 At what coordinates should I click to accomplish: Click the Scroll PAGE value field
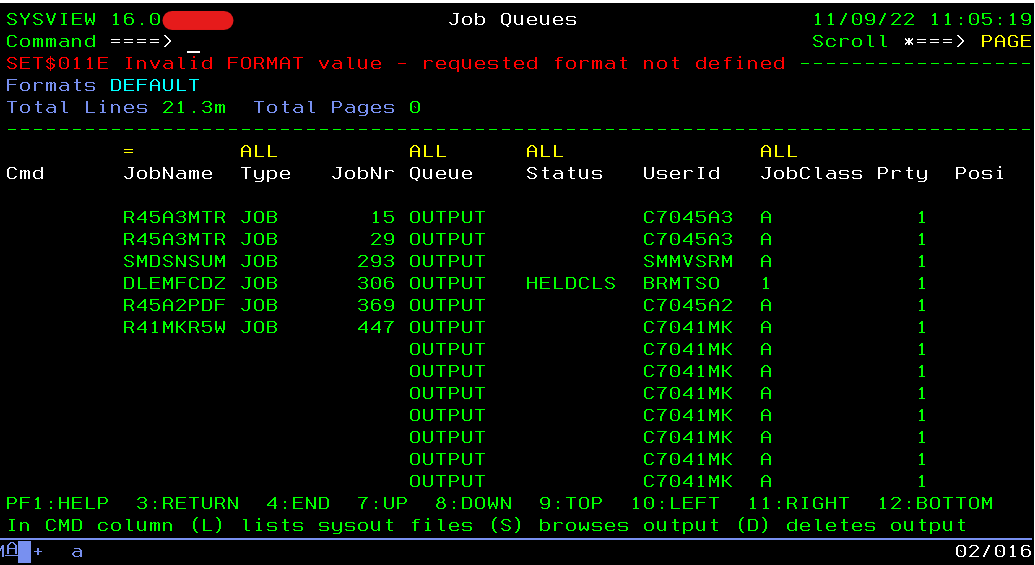coord(1004,42)
